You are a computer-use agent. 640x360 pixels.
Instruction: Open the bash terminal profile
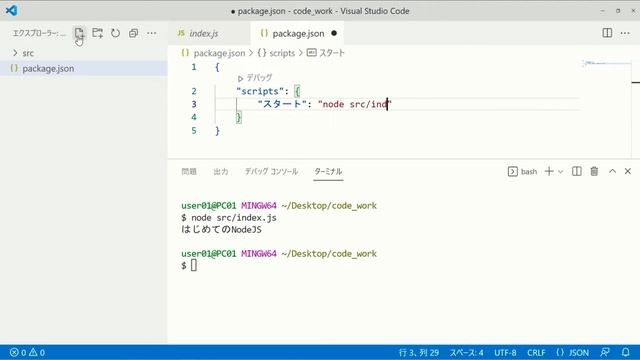coord(522,171)
